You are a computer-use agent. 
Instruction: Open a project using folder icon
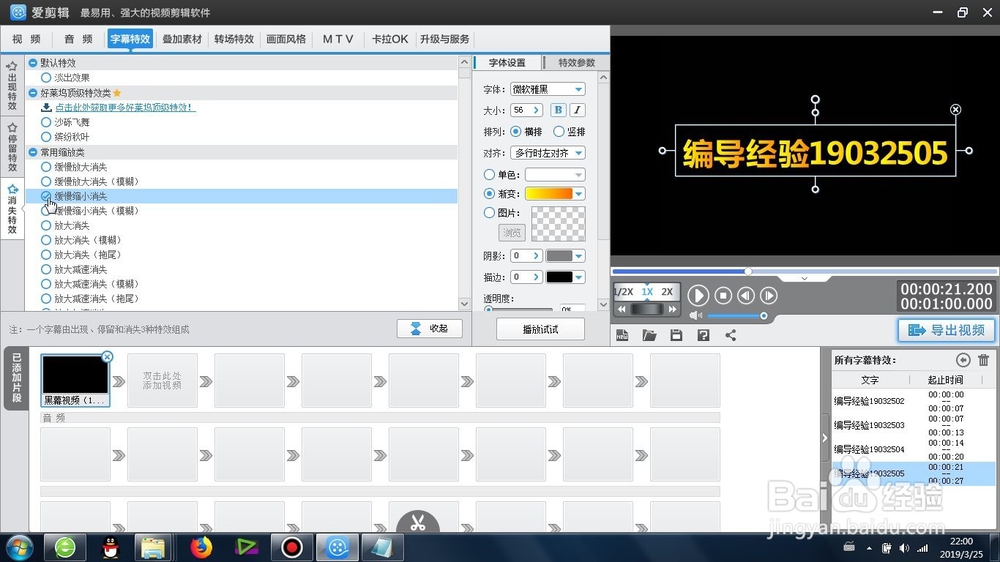[x=649, y=336]
